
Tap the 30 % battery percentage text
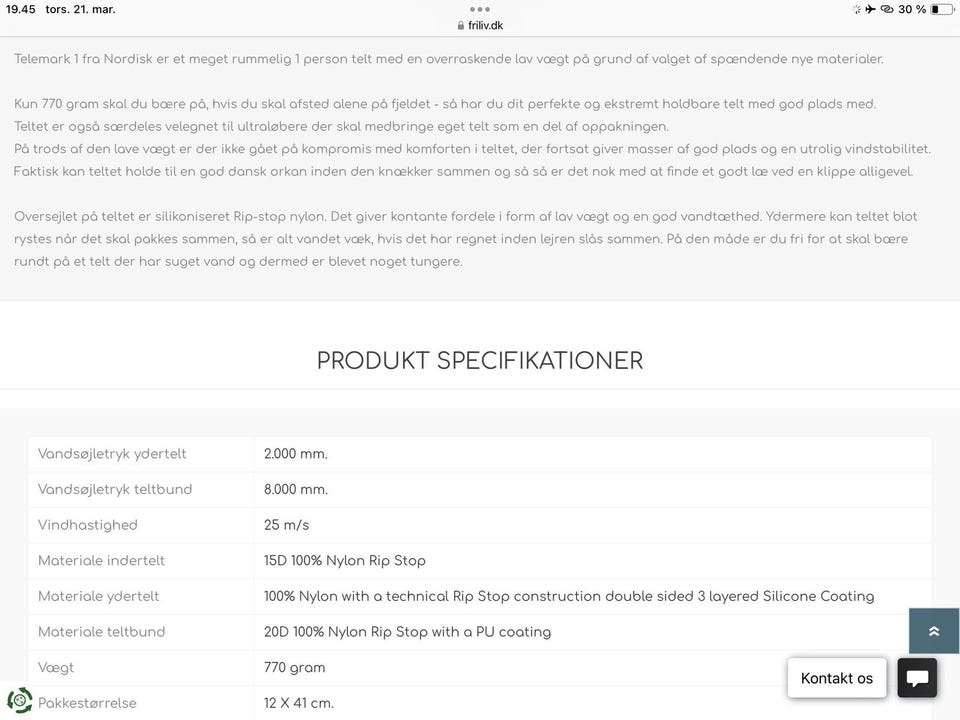tap(912, 9)
